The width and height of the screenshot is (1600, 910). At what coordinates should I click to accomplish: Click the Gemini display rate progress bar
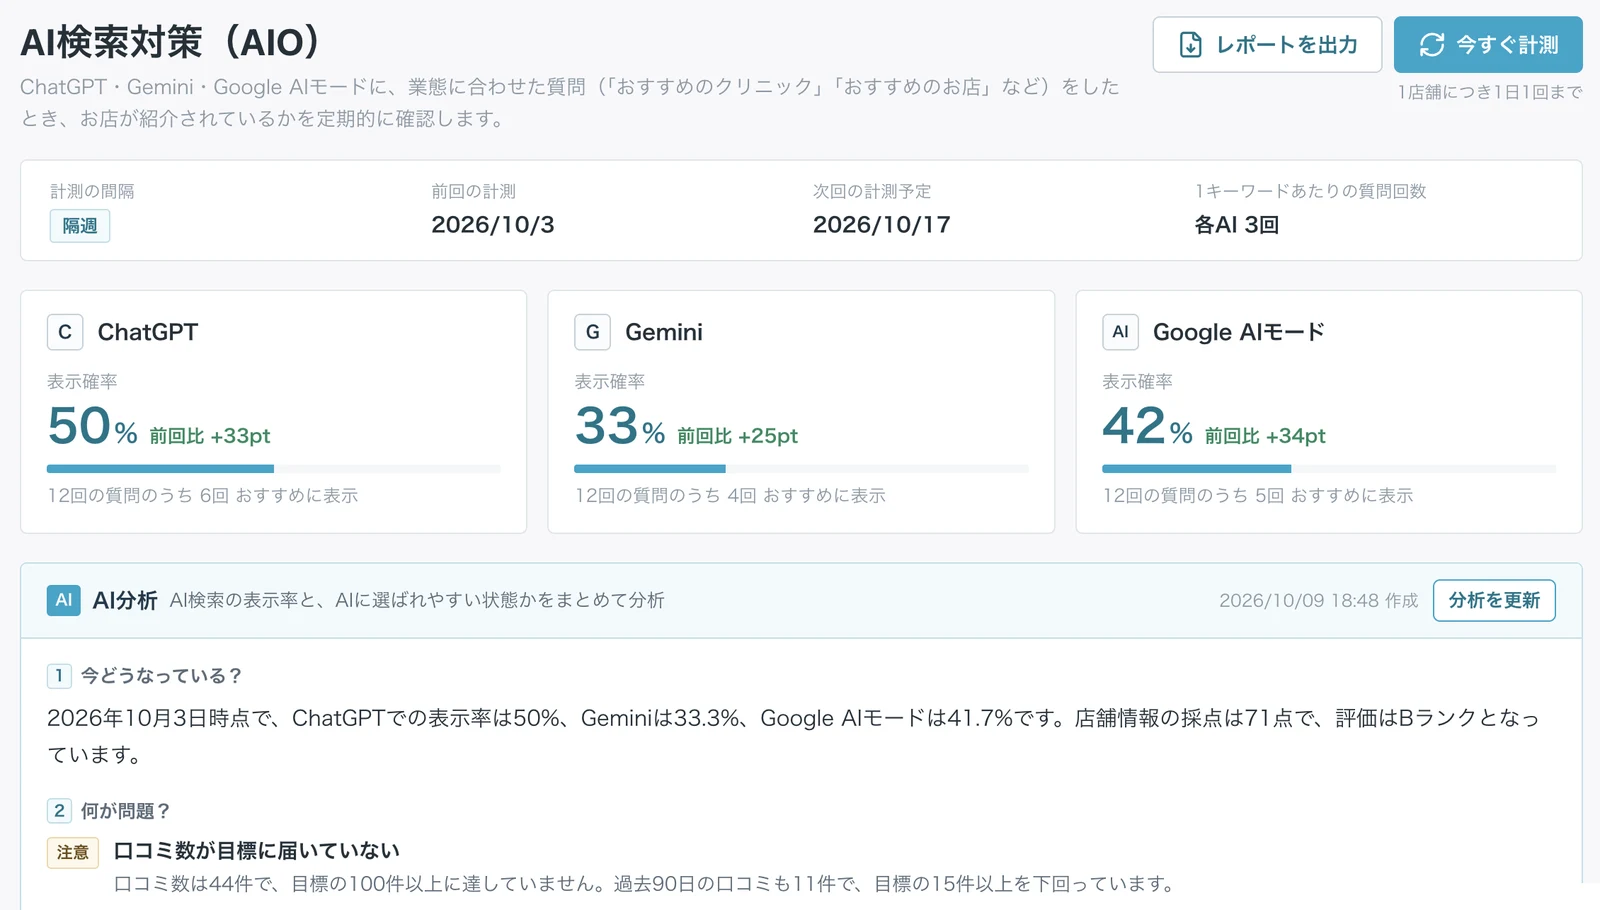click(801, 468)
